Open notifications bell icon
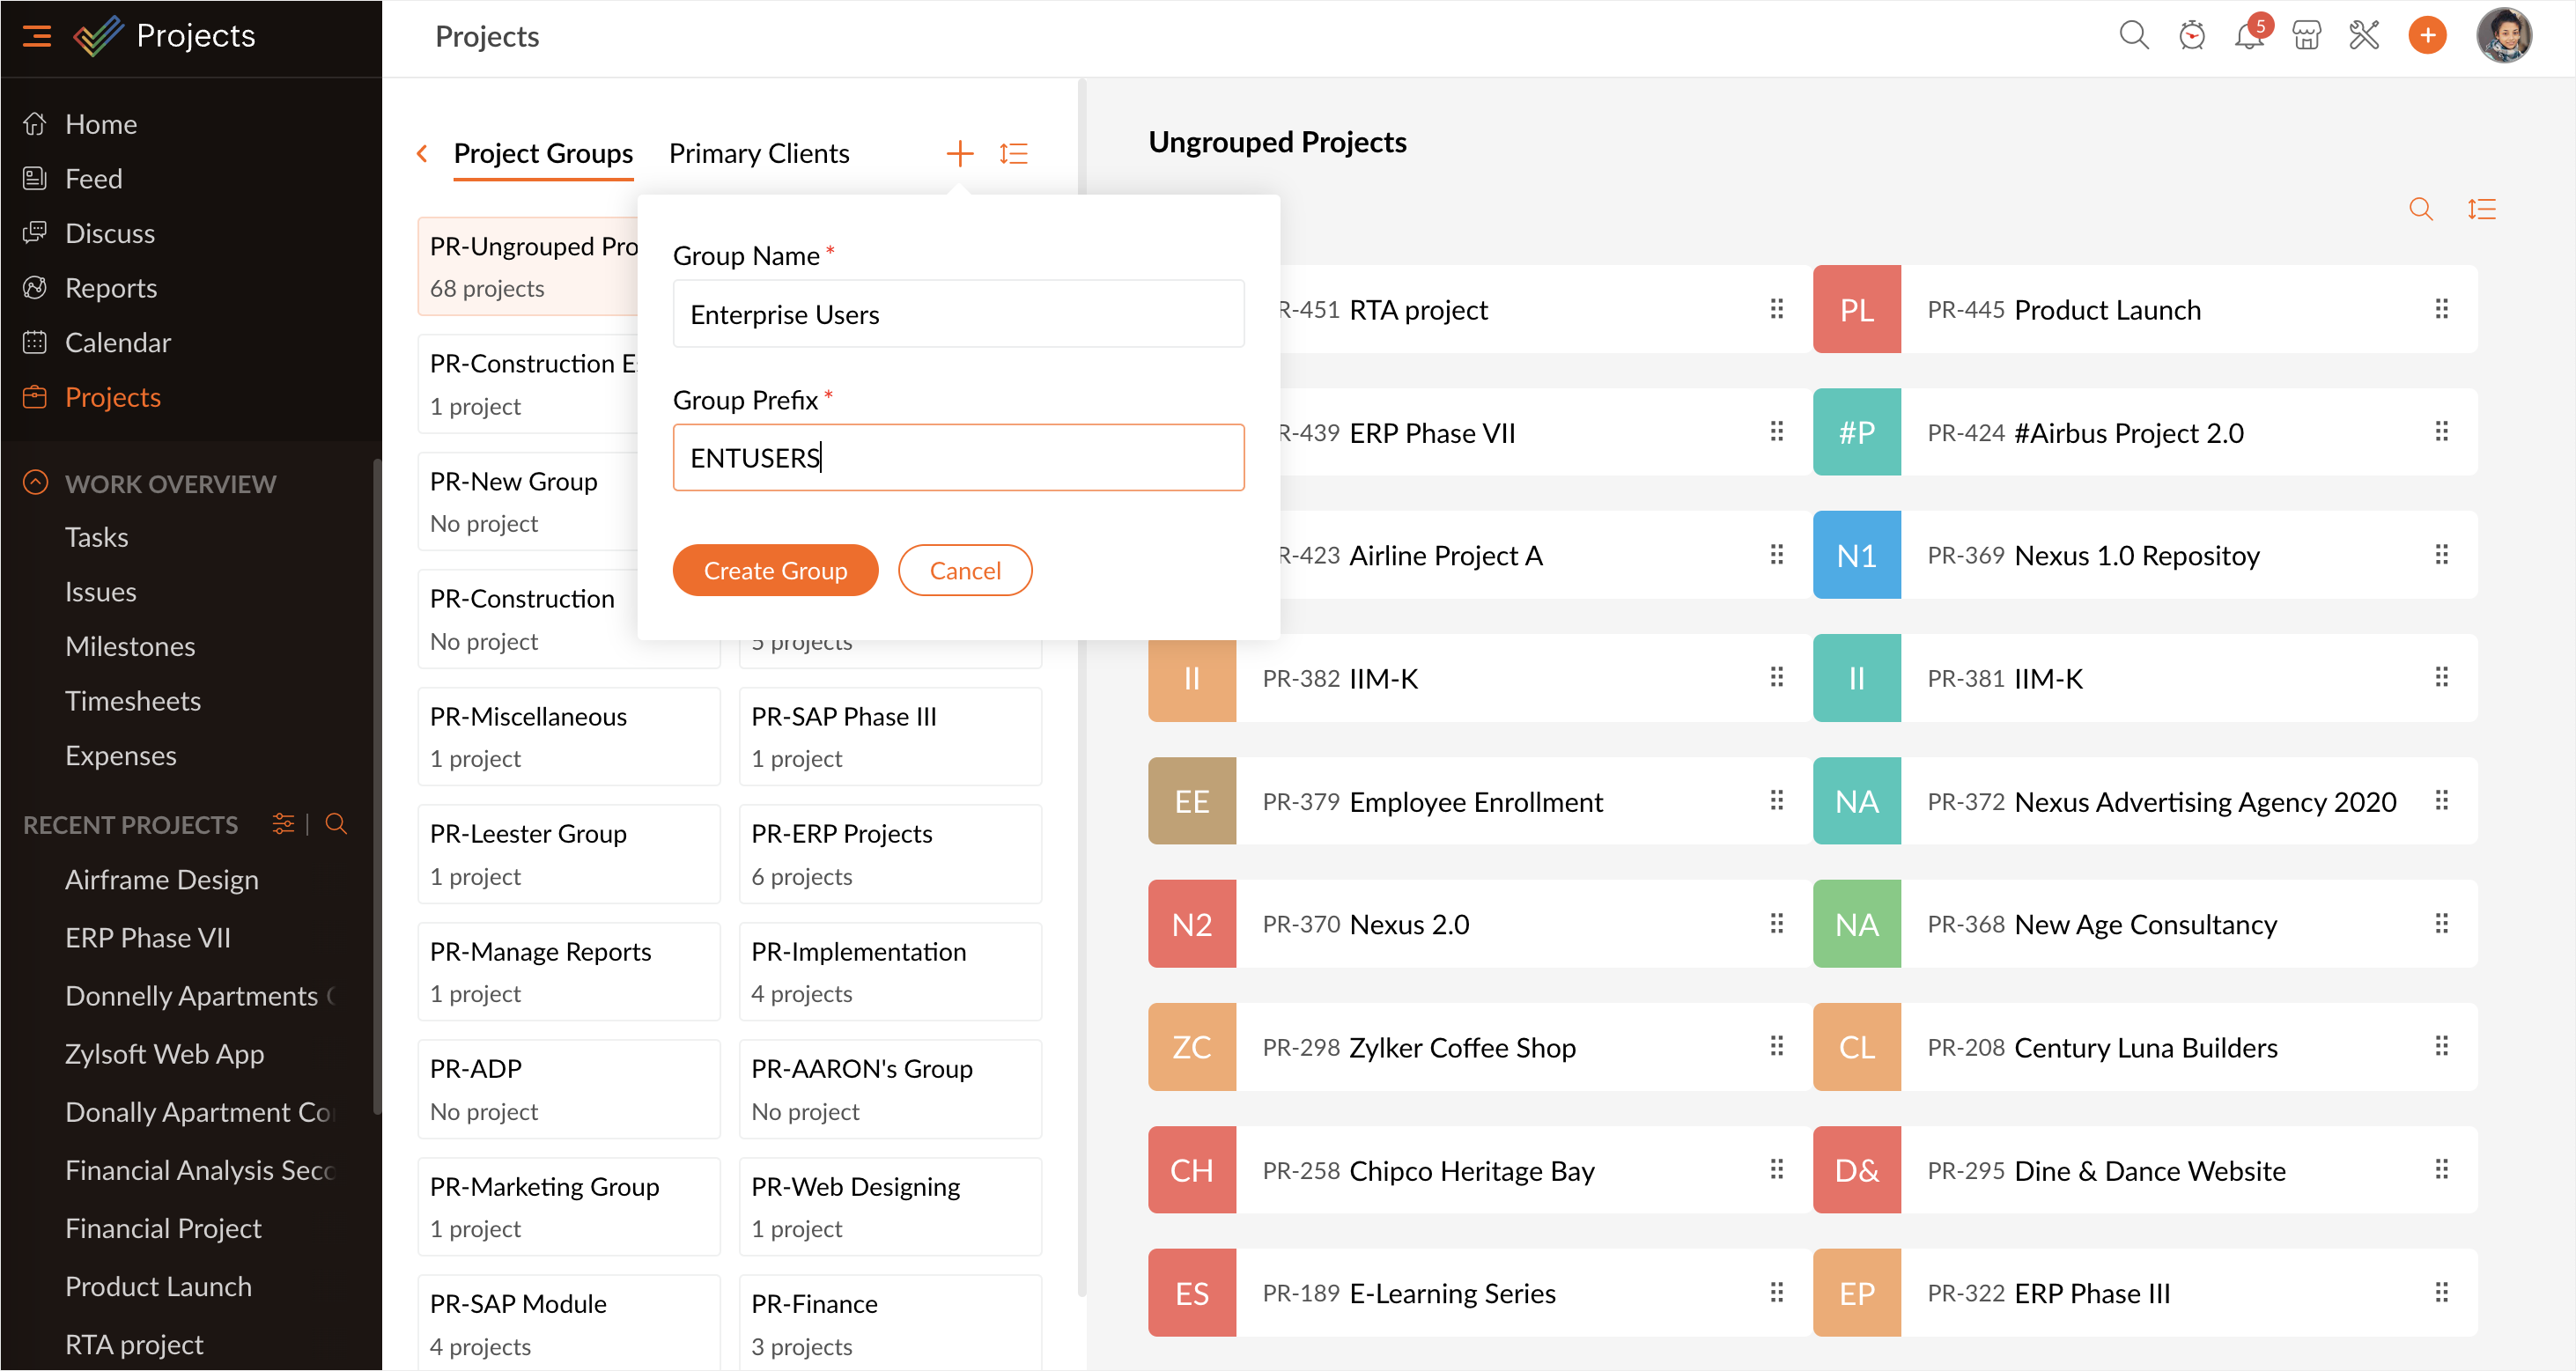This screenshot has height=1371, width=2576. point(2248,36)
